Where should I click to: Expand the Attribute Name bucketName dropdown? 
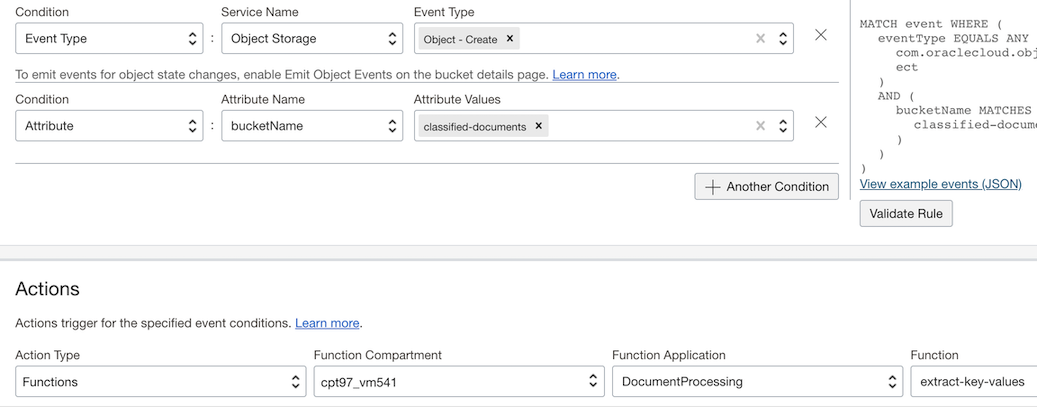pos(312,126)
